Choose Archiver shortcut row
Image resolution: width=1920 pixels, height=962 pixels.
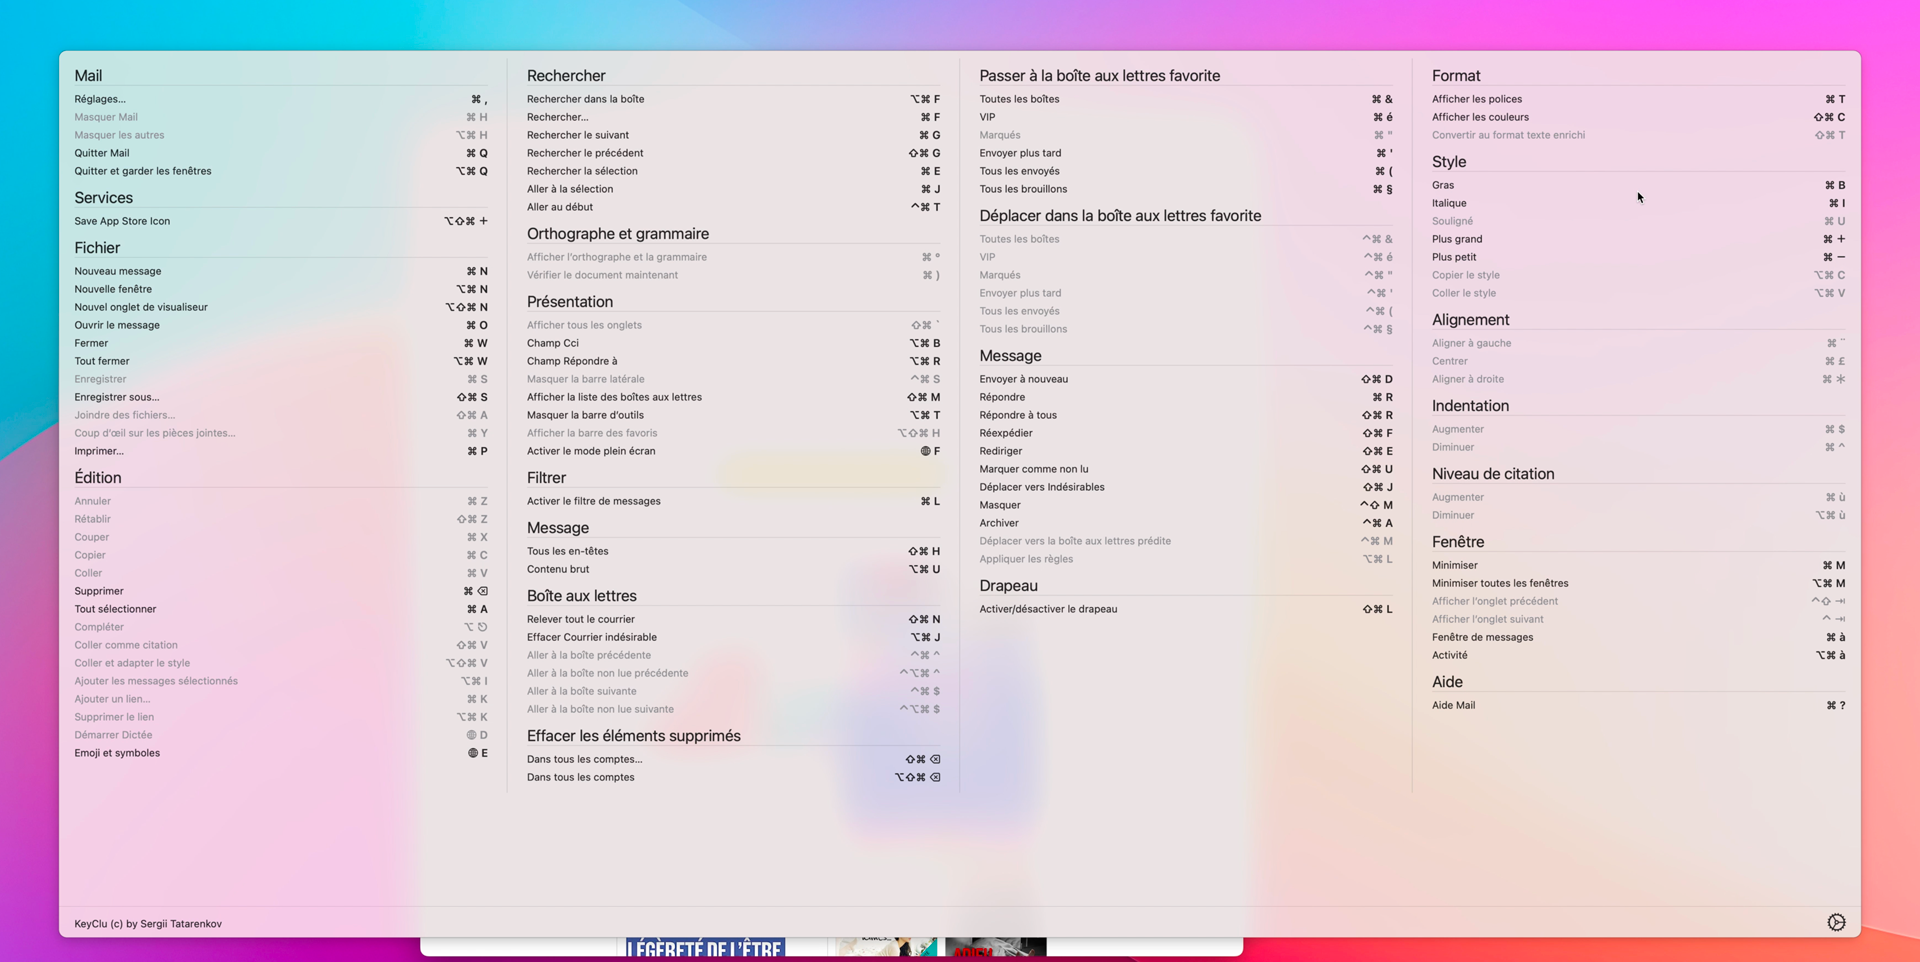click(1186, 523)
